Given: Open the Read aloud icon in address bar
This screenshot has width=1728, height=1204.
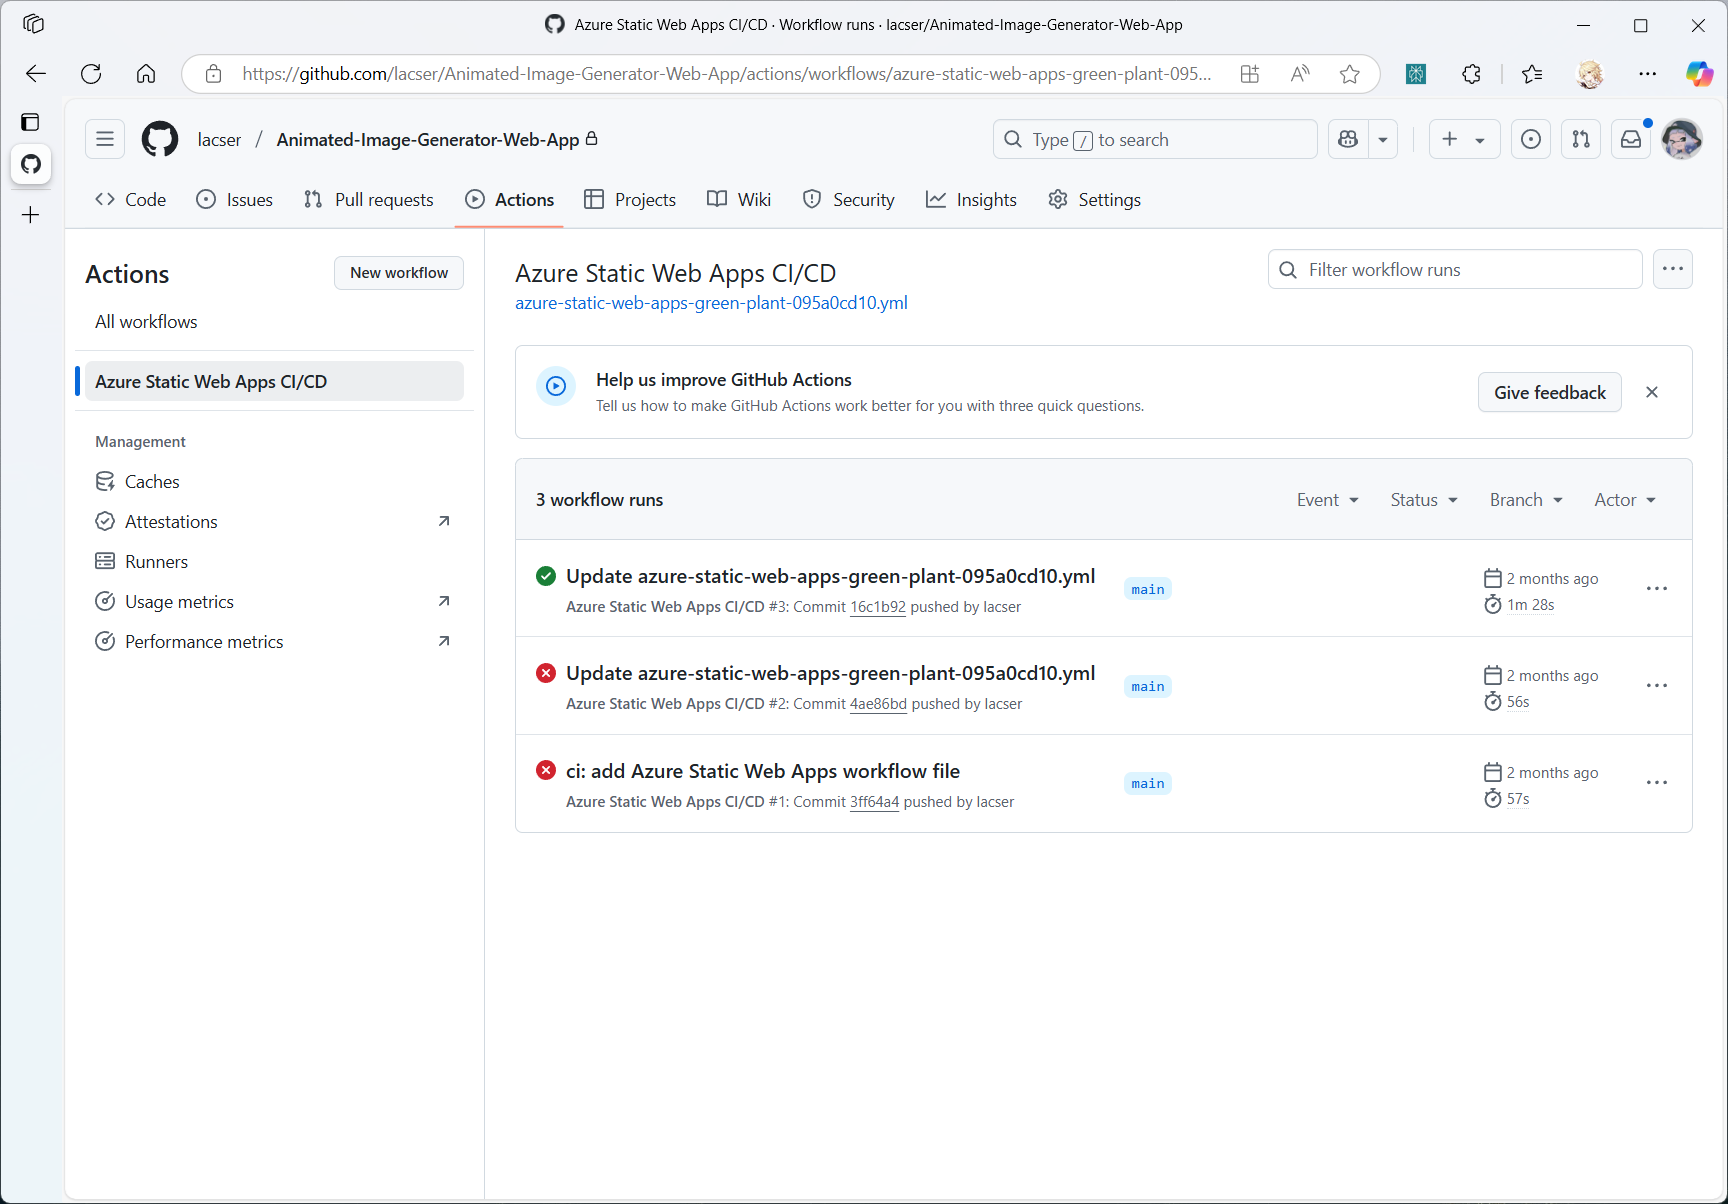Looking at the screenshot, I should click(1300, 73).
